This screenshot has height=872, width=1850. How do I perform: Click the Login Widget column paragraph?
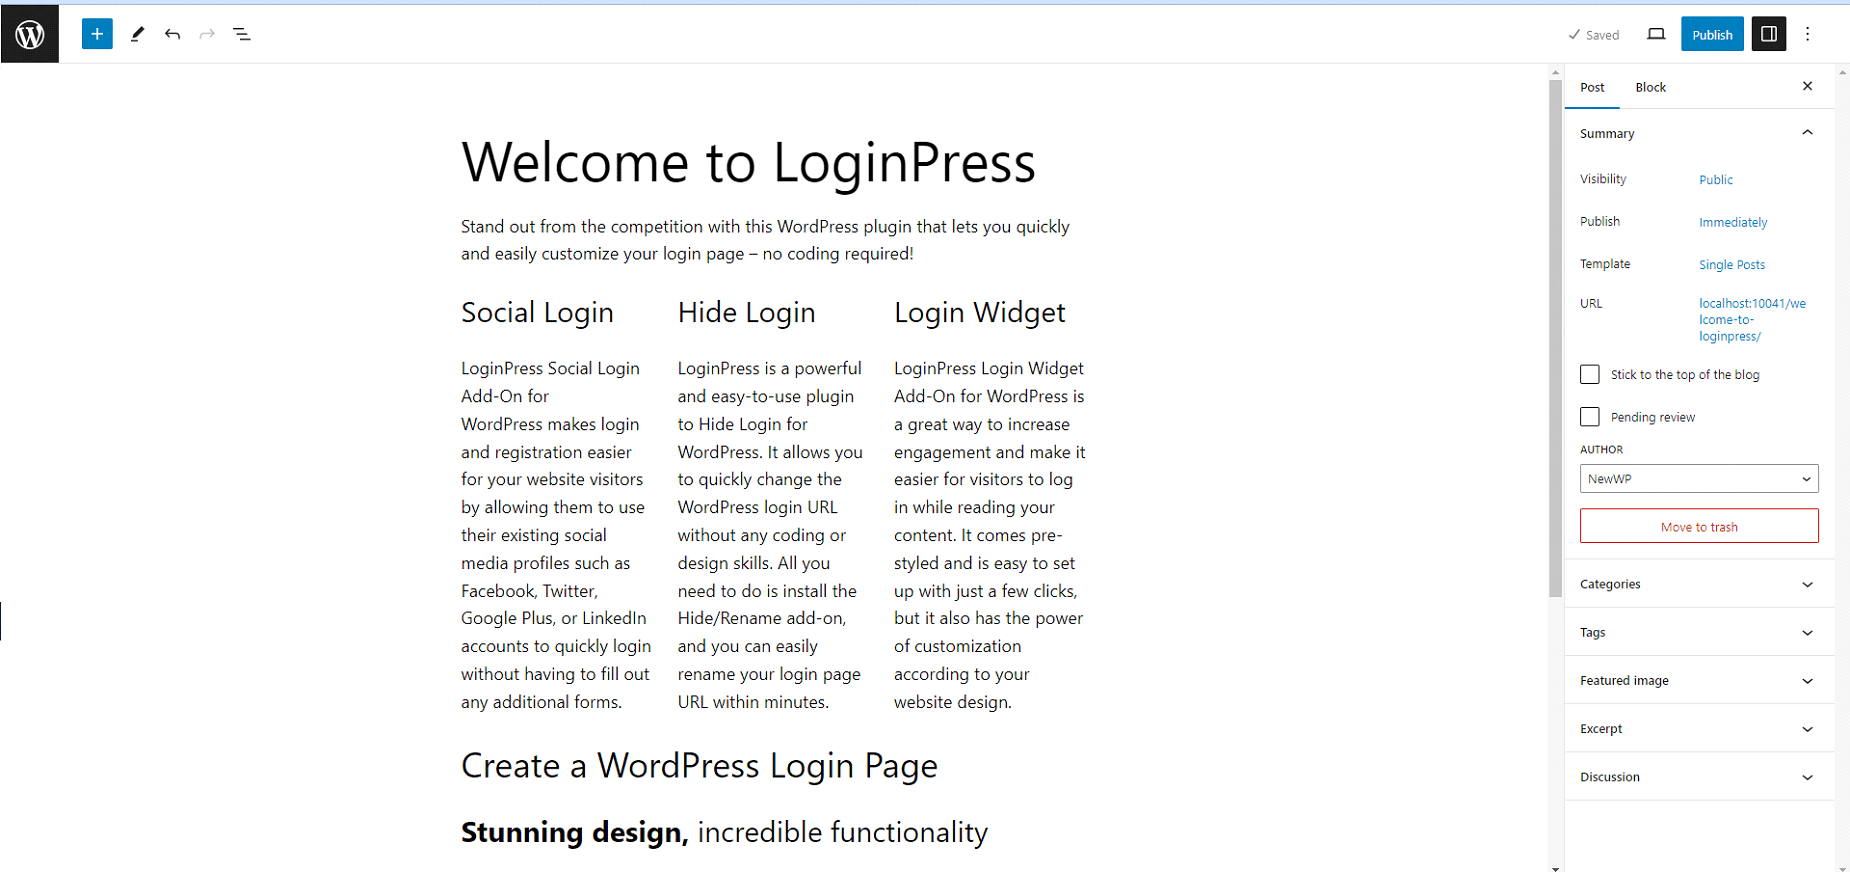[x=990, y=535]
